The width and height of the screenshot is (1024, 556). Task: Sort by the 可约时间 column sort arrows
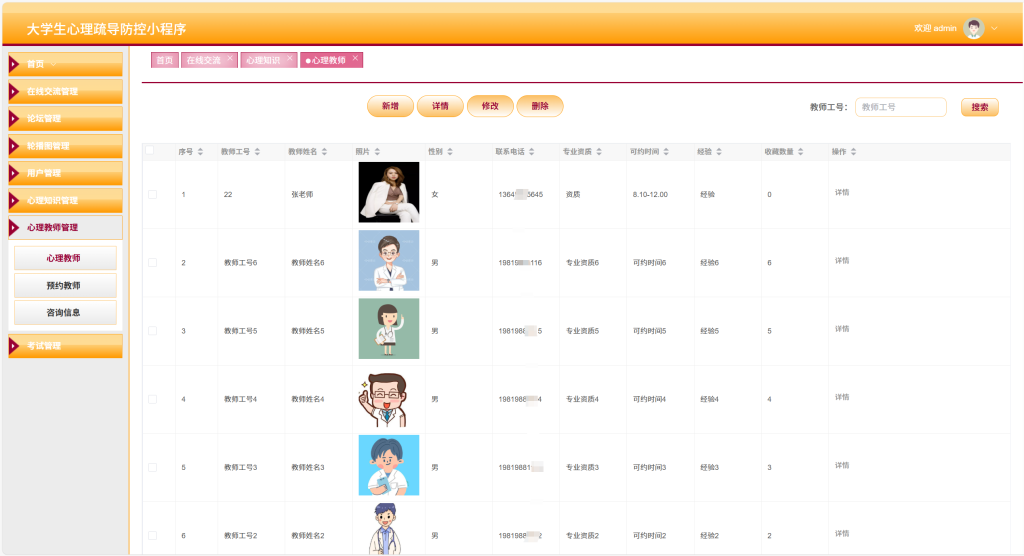pos(666,152)
